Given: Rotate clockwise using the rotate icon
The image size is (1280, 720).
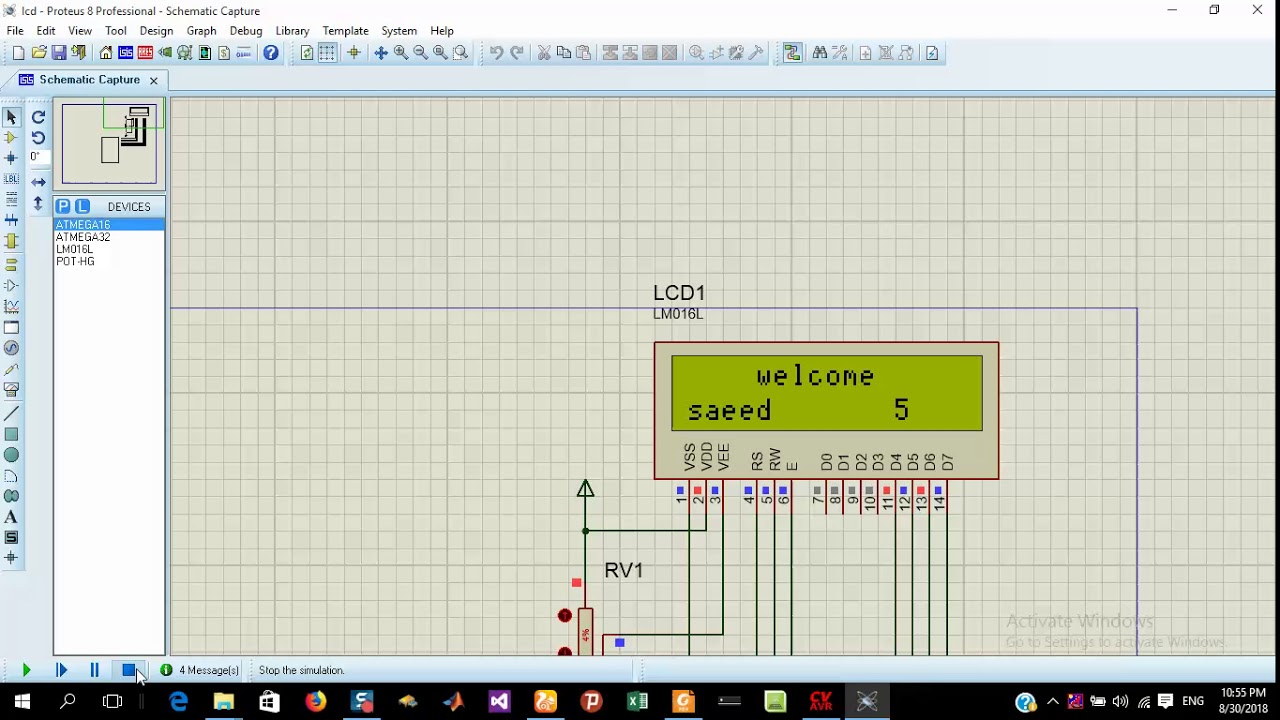Looking at the screenshot, I should (x=38, y=117).
